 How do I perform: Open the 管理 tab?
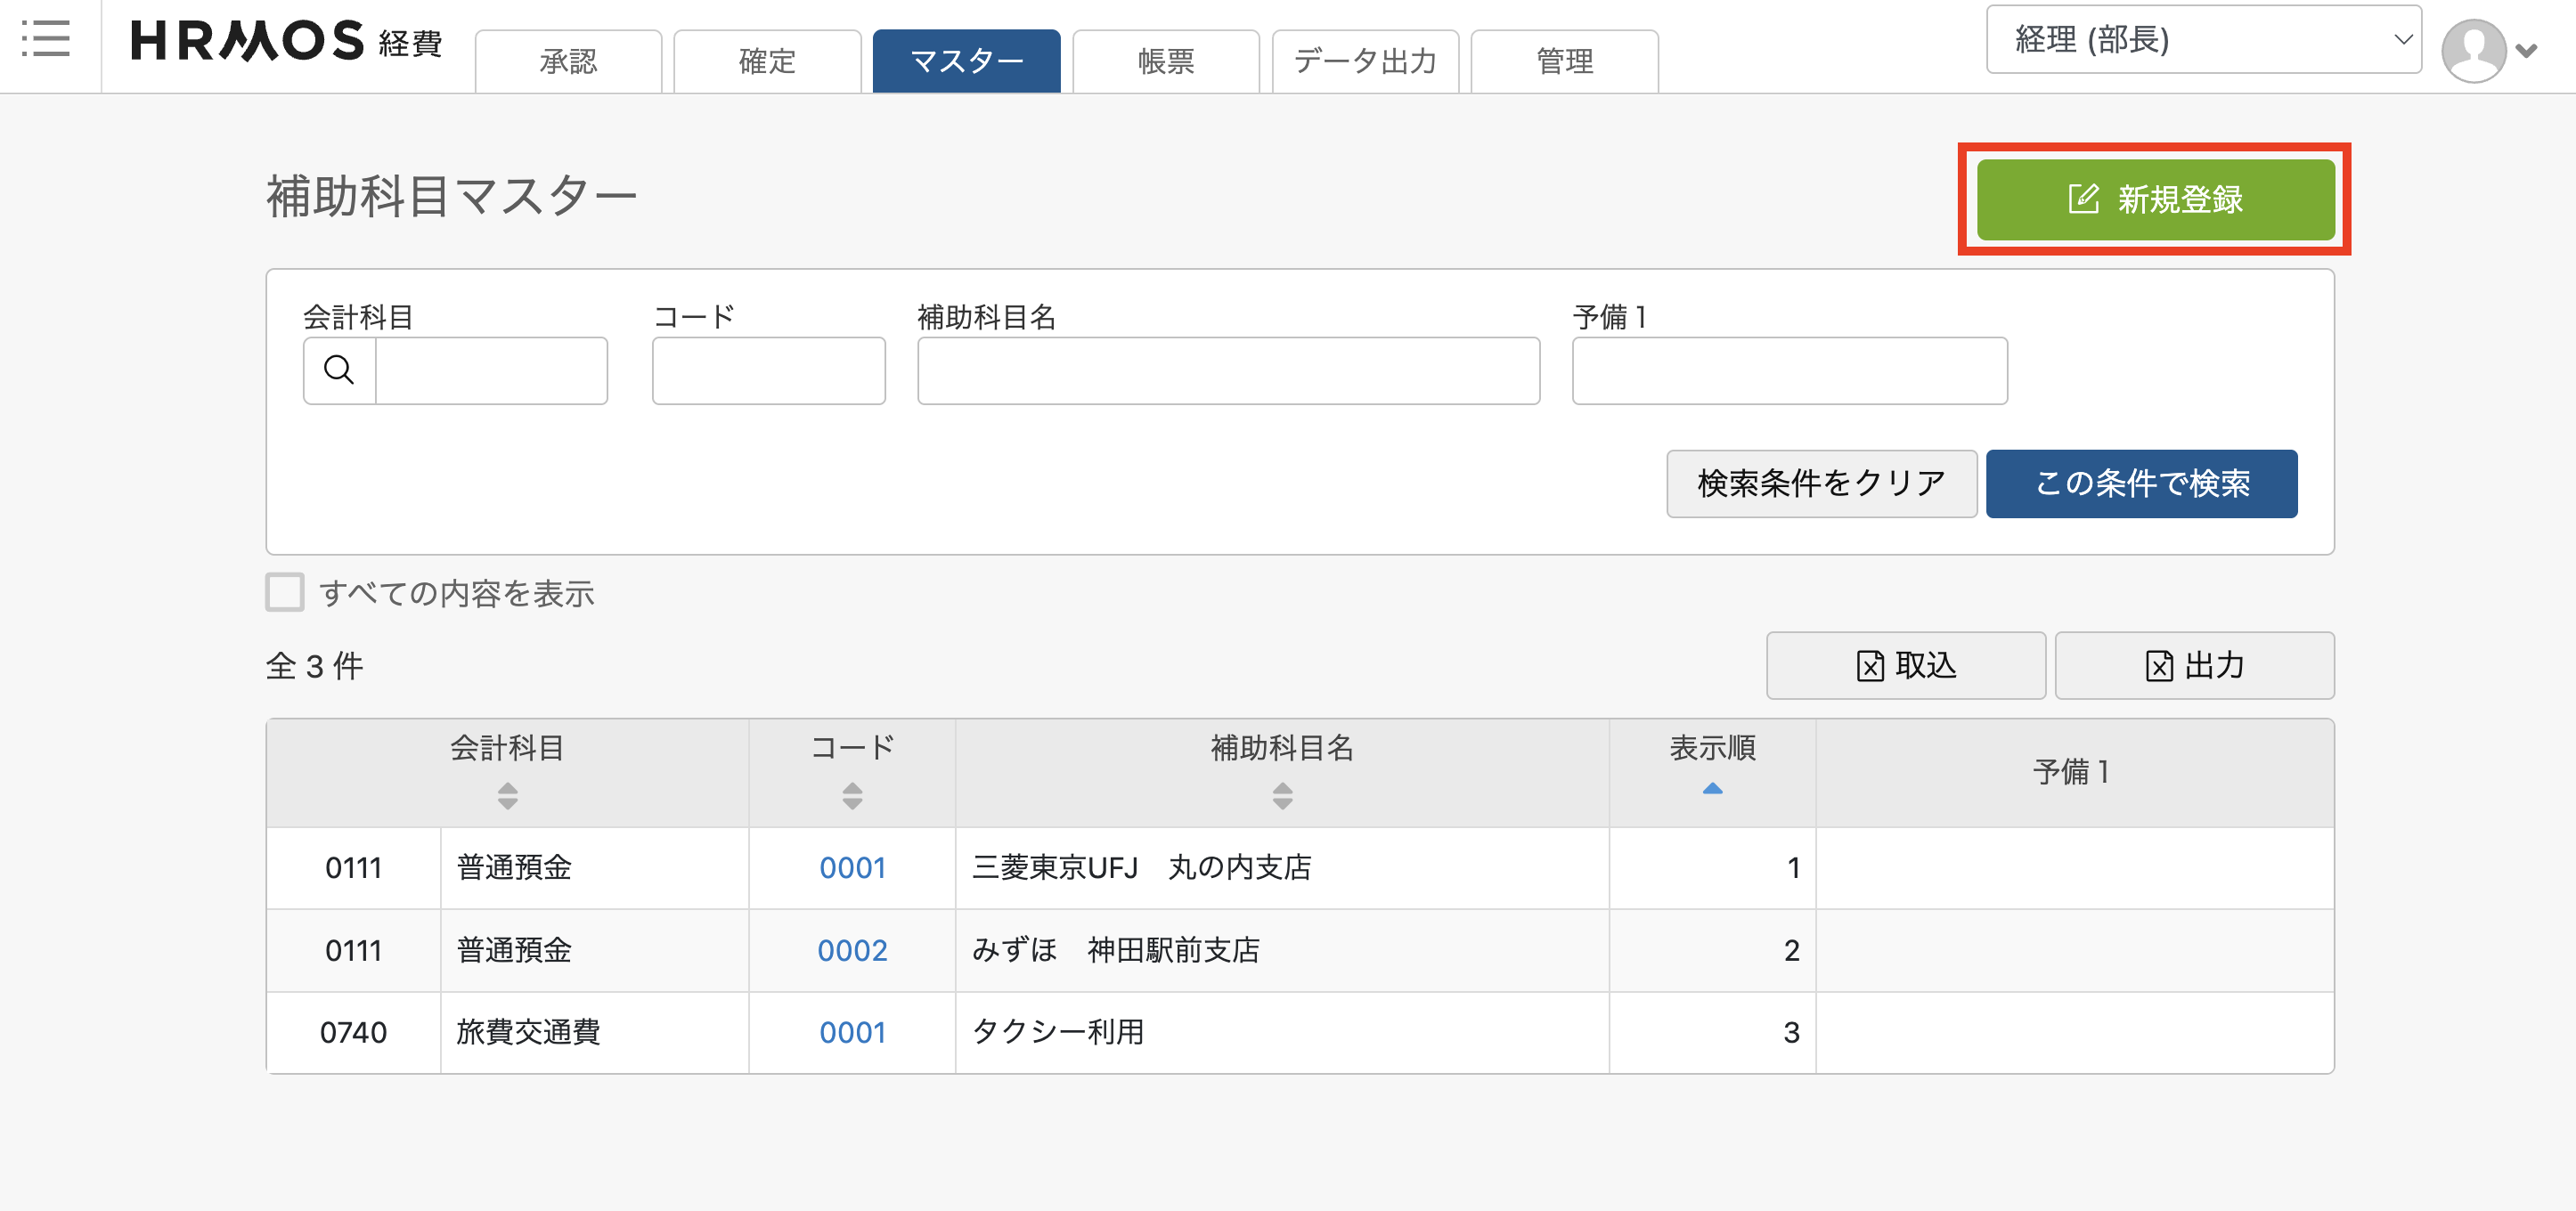[x=1564, y=61]
